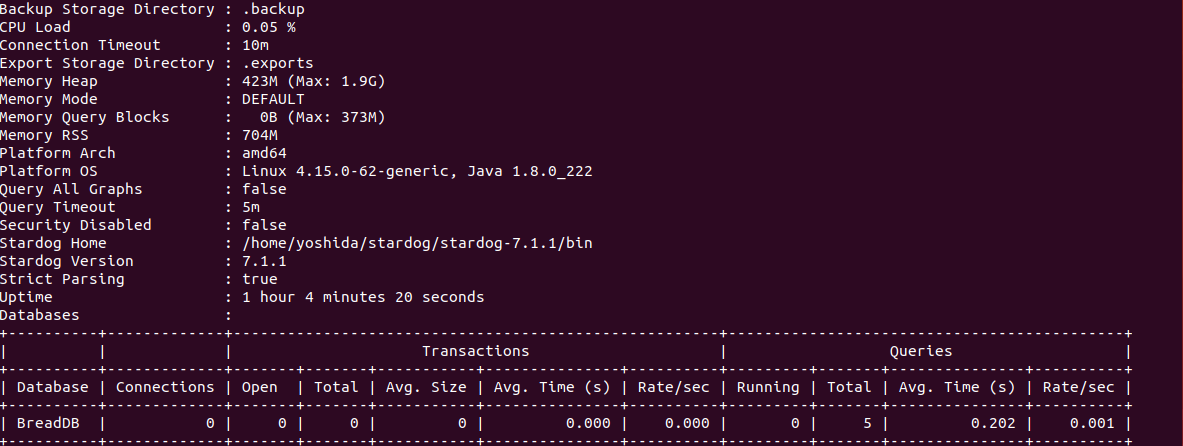This screenshot has height=446, width=1183.
Task: Click the Stardog Home path text
Action: tap(417, 243)
